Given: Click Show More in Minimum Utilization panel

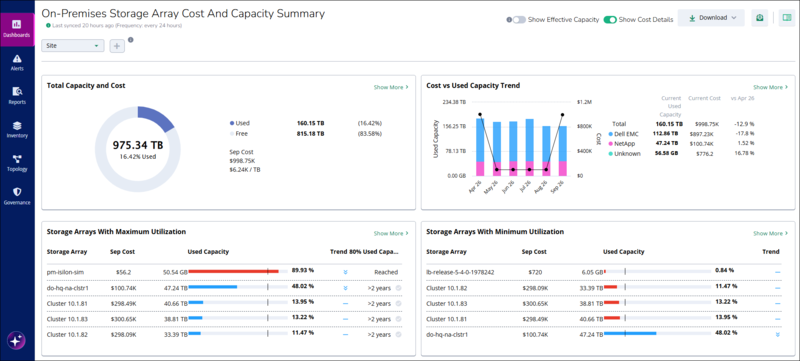Looking at the screenshot, I should coord(770,234).
